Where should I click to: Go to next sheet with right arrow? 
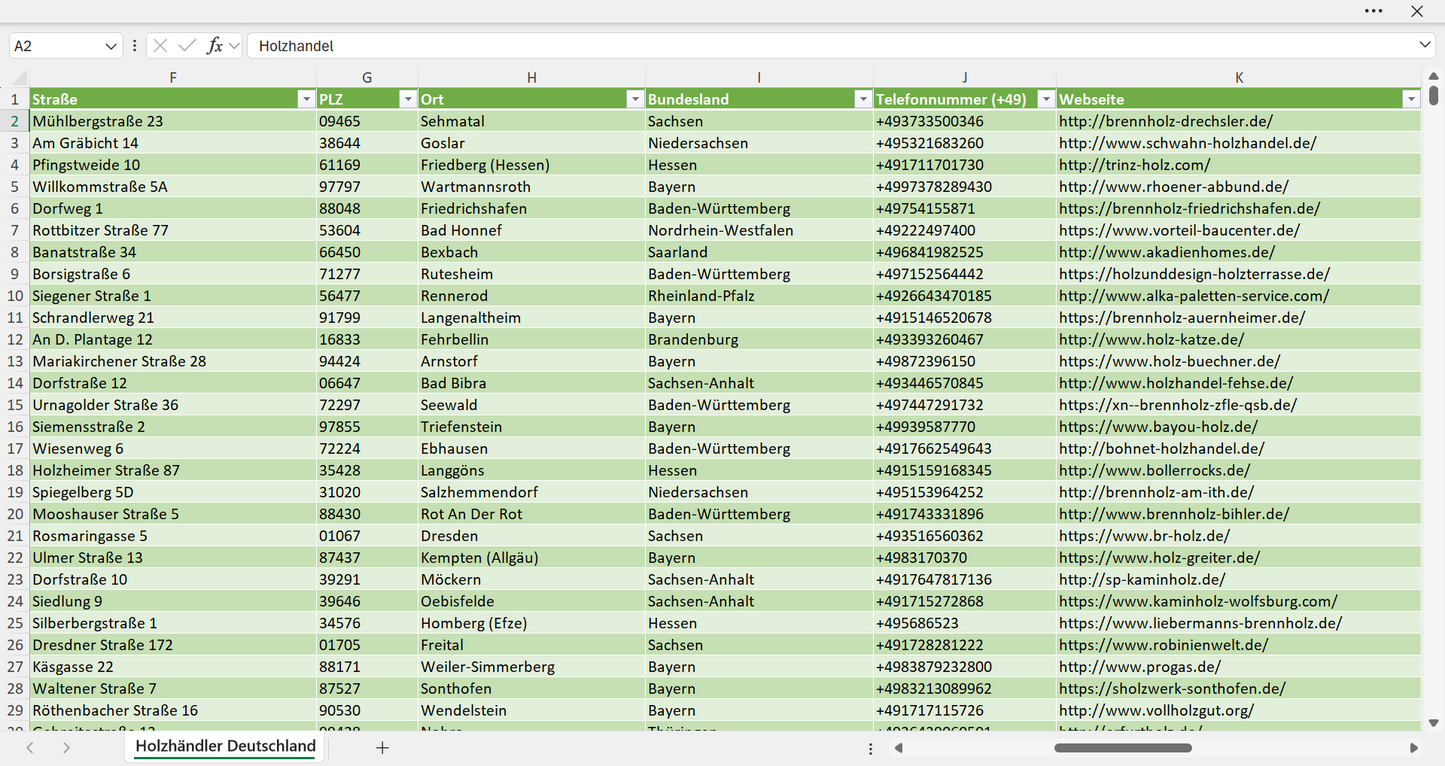pyautogui.click(x=66, y=748)
